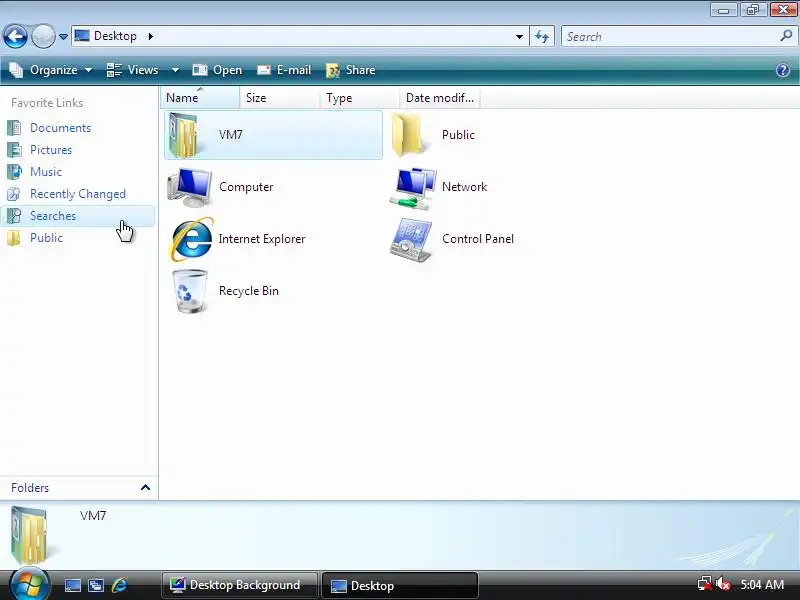Click the muted volume tray icon
The height and width of the screenshot is (600, 800).
point(723,585)
